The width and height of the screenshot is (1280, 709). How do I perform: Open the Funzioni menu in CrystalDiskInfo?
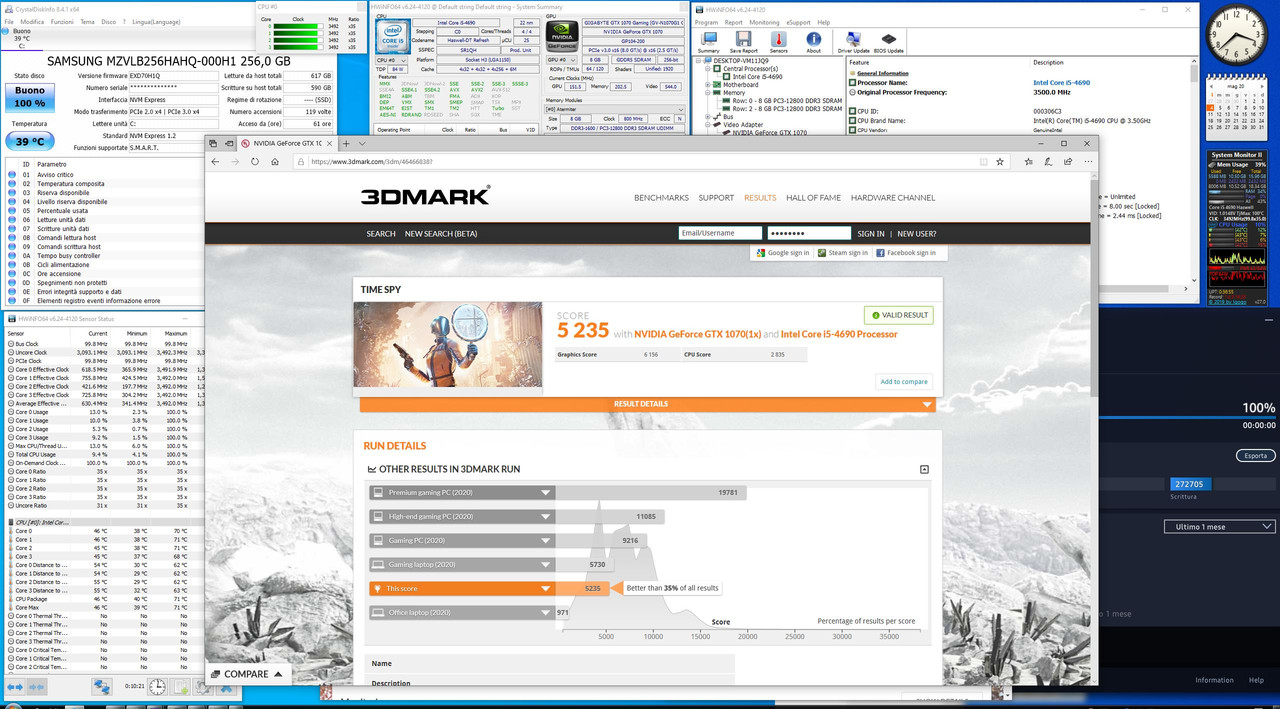tap(62, 21)
